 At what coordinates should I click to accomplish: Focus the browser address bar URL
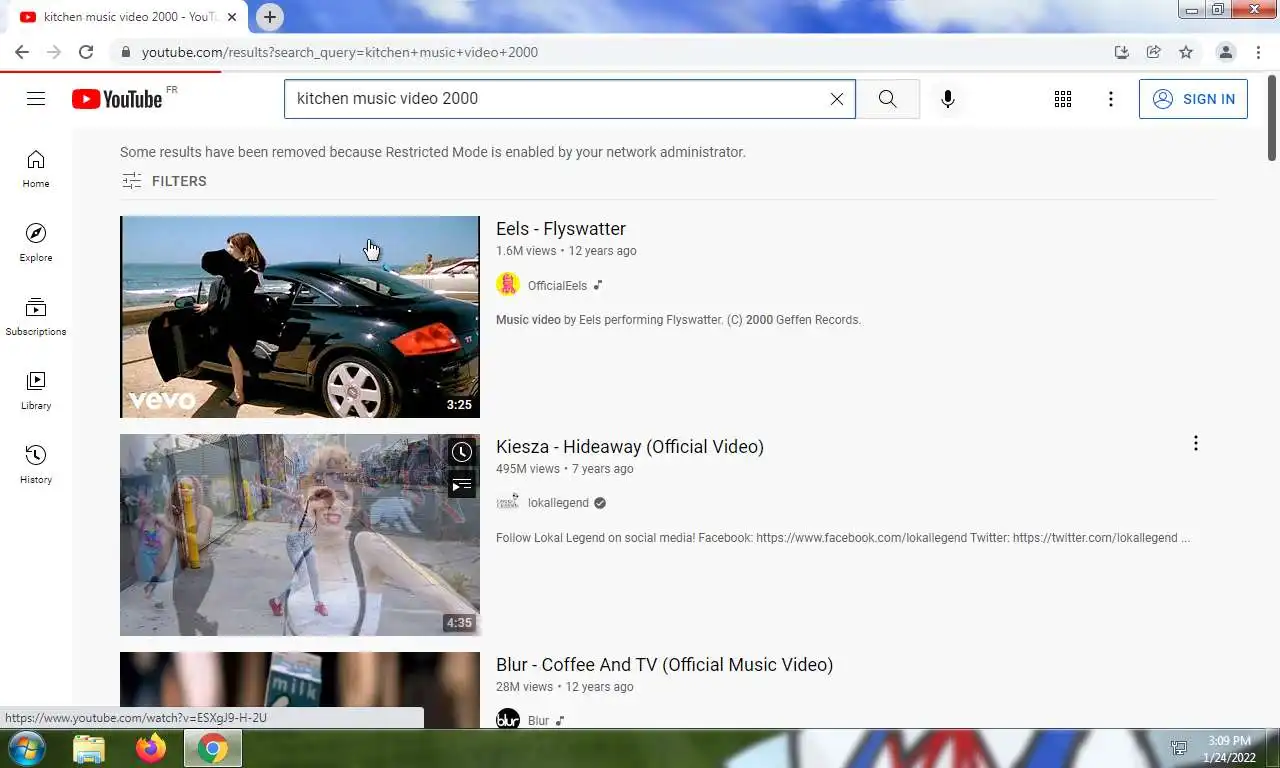340,52
